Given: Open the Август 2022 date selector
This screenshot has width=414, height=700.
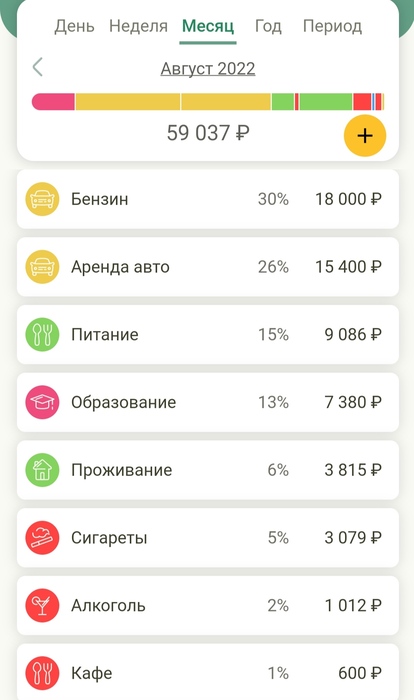Looking at the screenshot, I should click(x=208, y=69).
